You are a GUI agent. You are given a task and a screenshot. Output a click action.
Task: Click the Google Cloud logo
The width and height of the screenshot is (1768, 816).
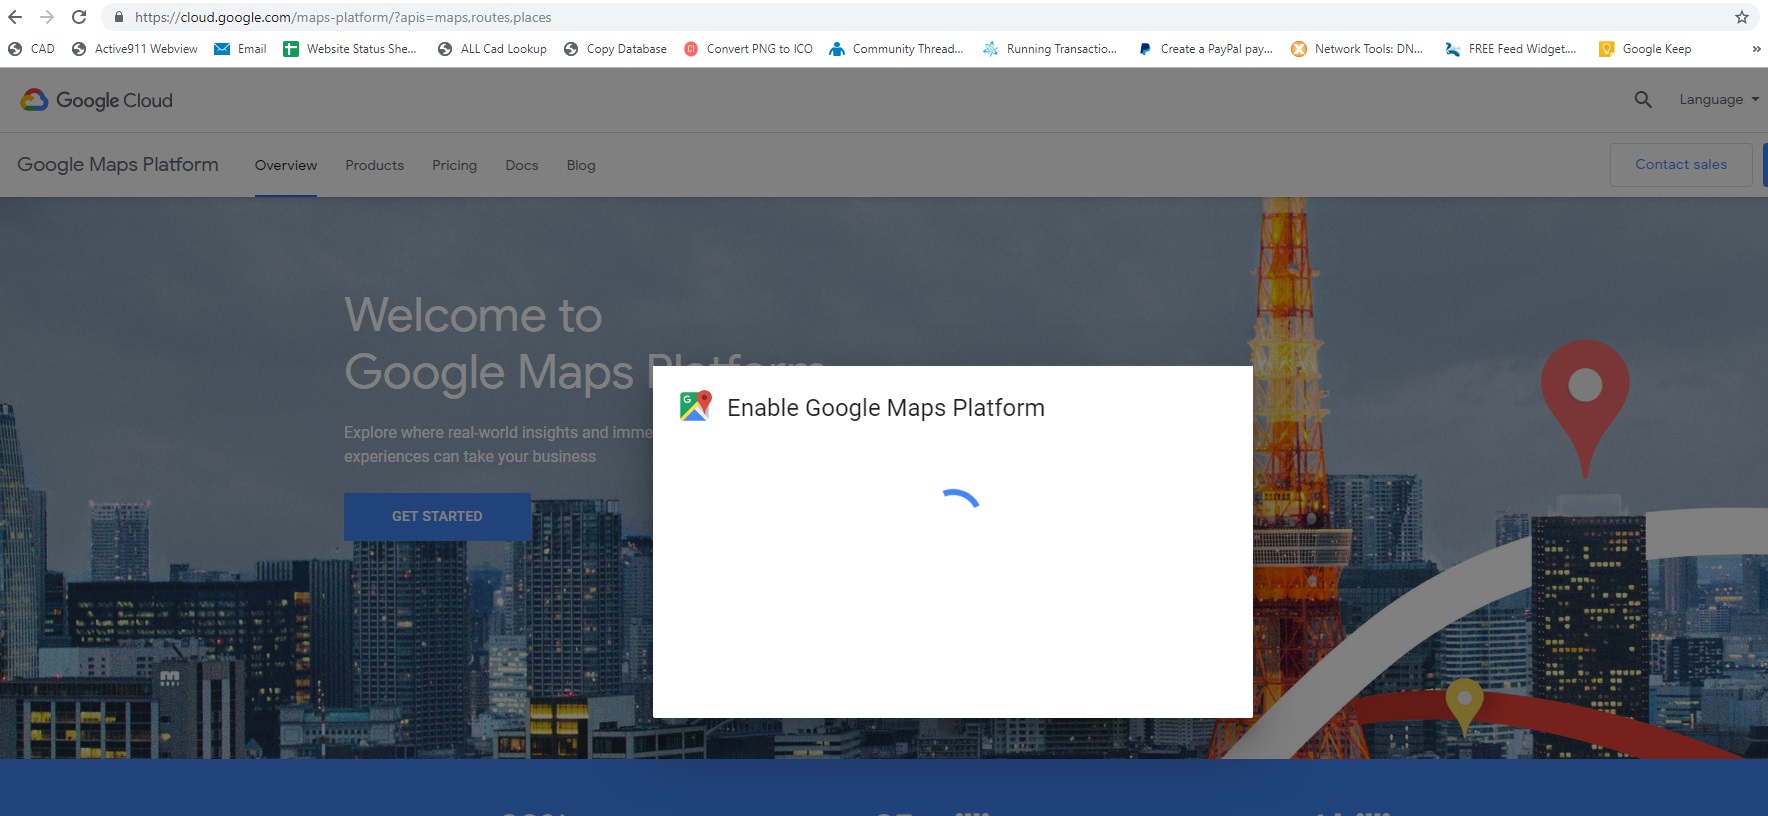[97, 100]
